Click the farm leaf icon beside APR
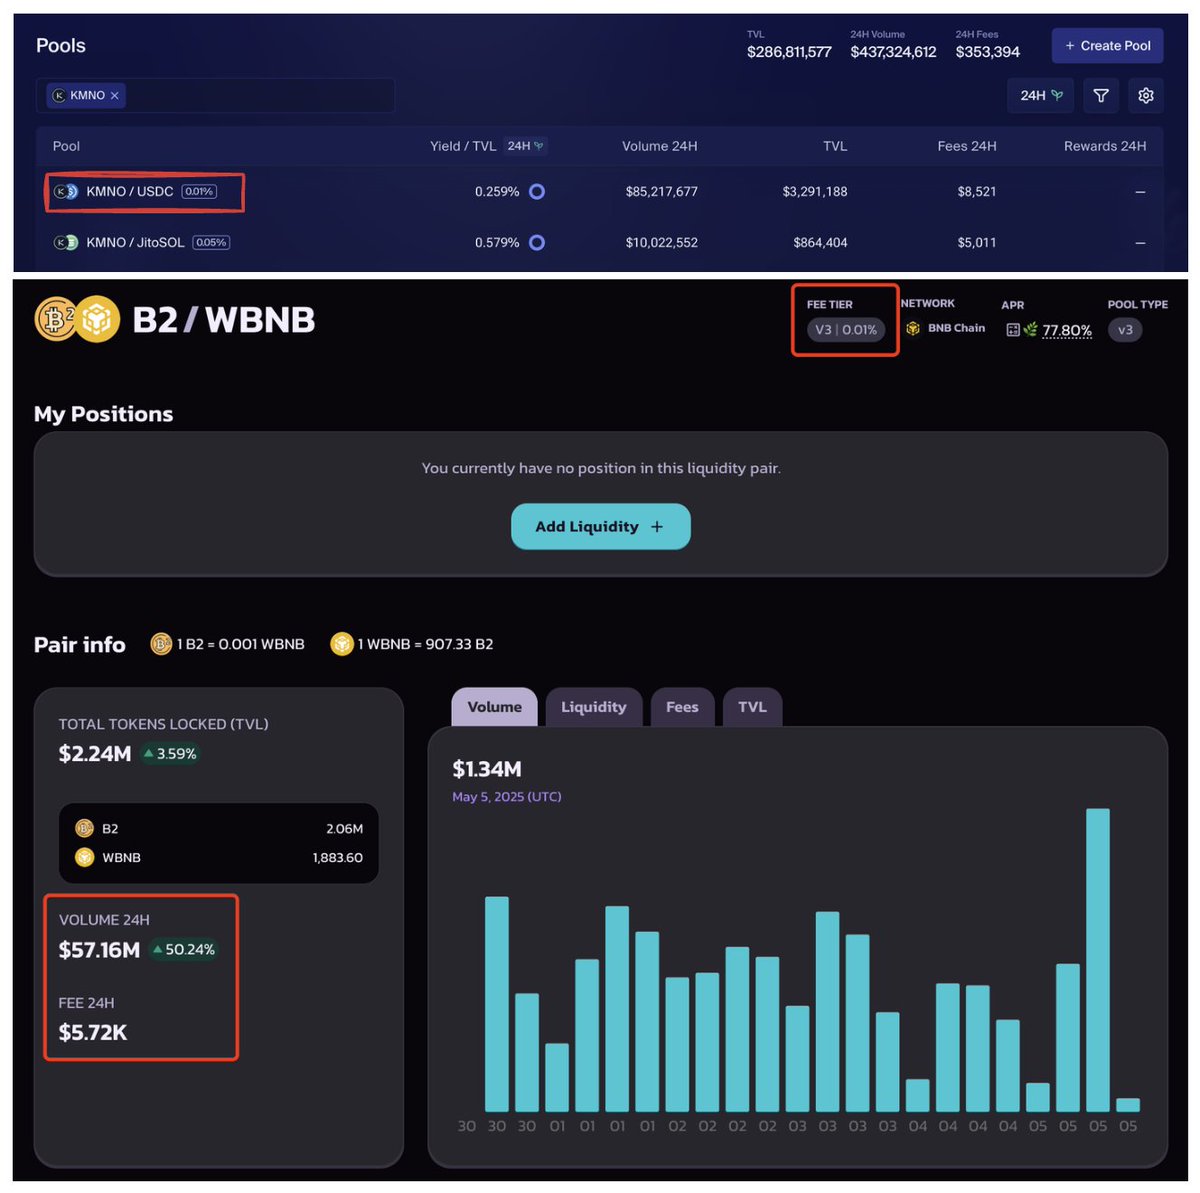Viewport: 1200px width, 1193px height. [x=1030, y=330]
